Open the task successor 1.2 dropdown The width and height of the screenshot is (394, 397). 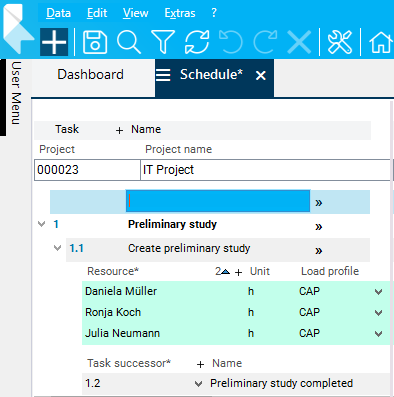pyautogui.click(x=198, y=384)
